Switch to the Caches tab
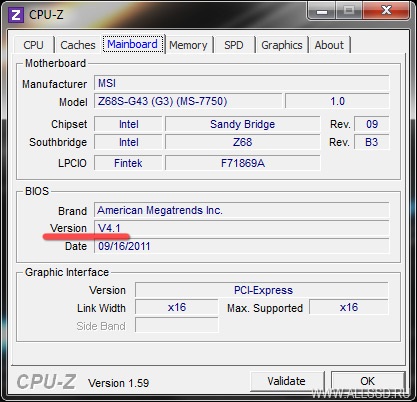This screenshot has width=417, height=402. 78,45
